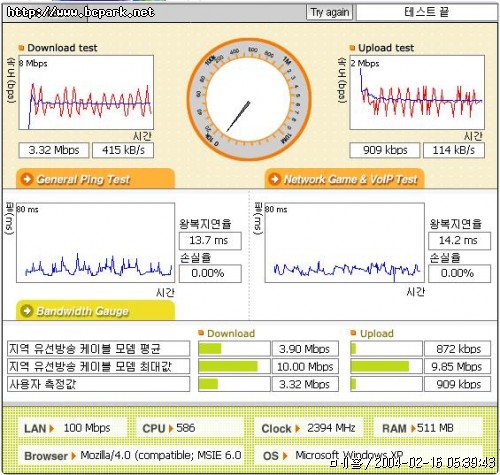500x475 pixels.
Task: Click the general ping 0.00% loss value
Action: click(210, 274)
